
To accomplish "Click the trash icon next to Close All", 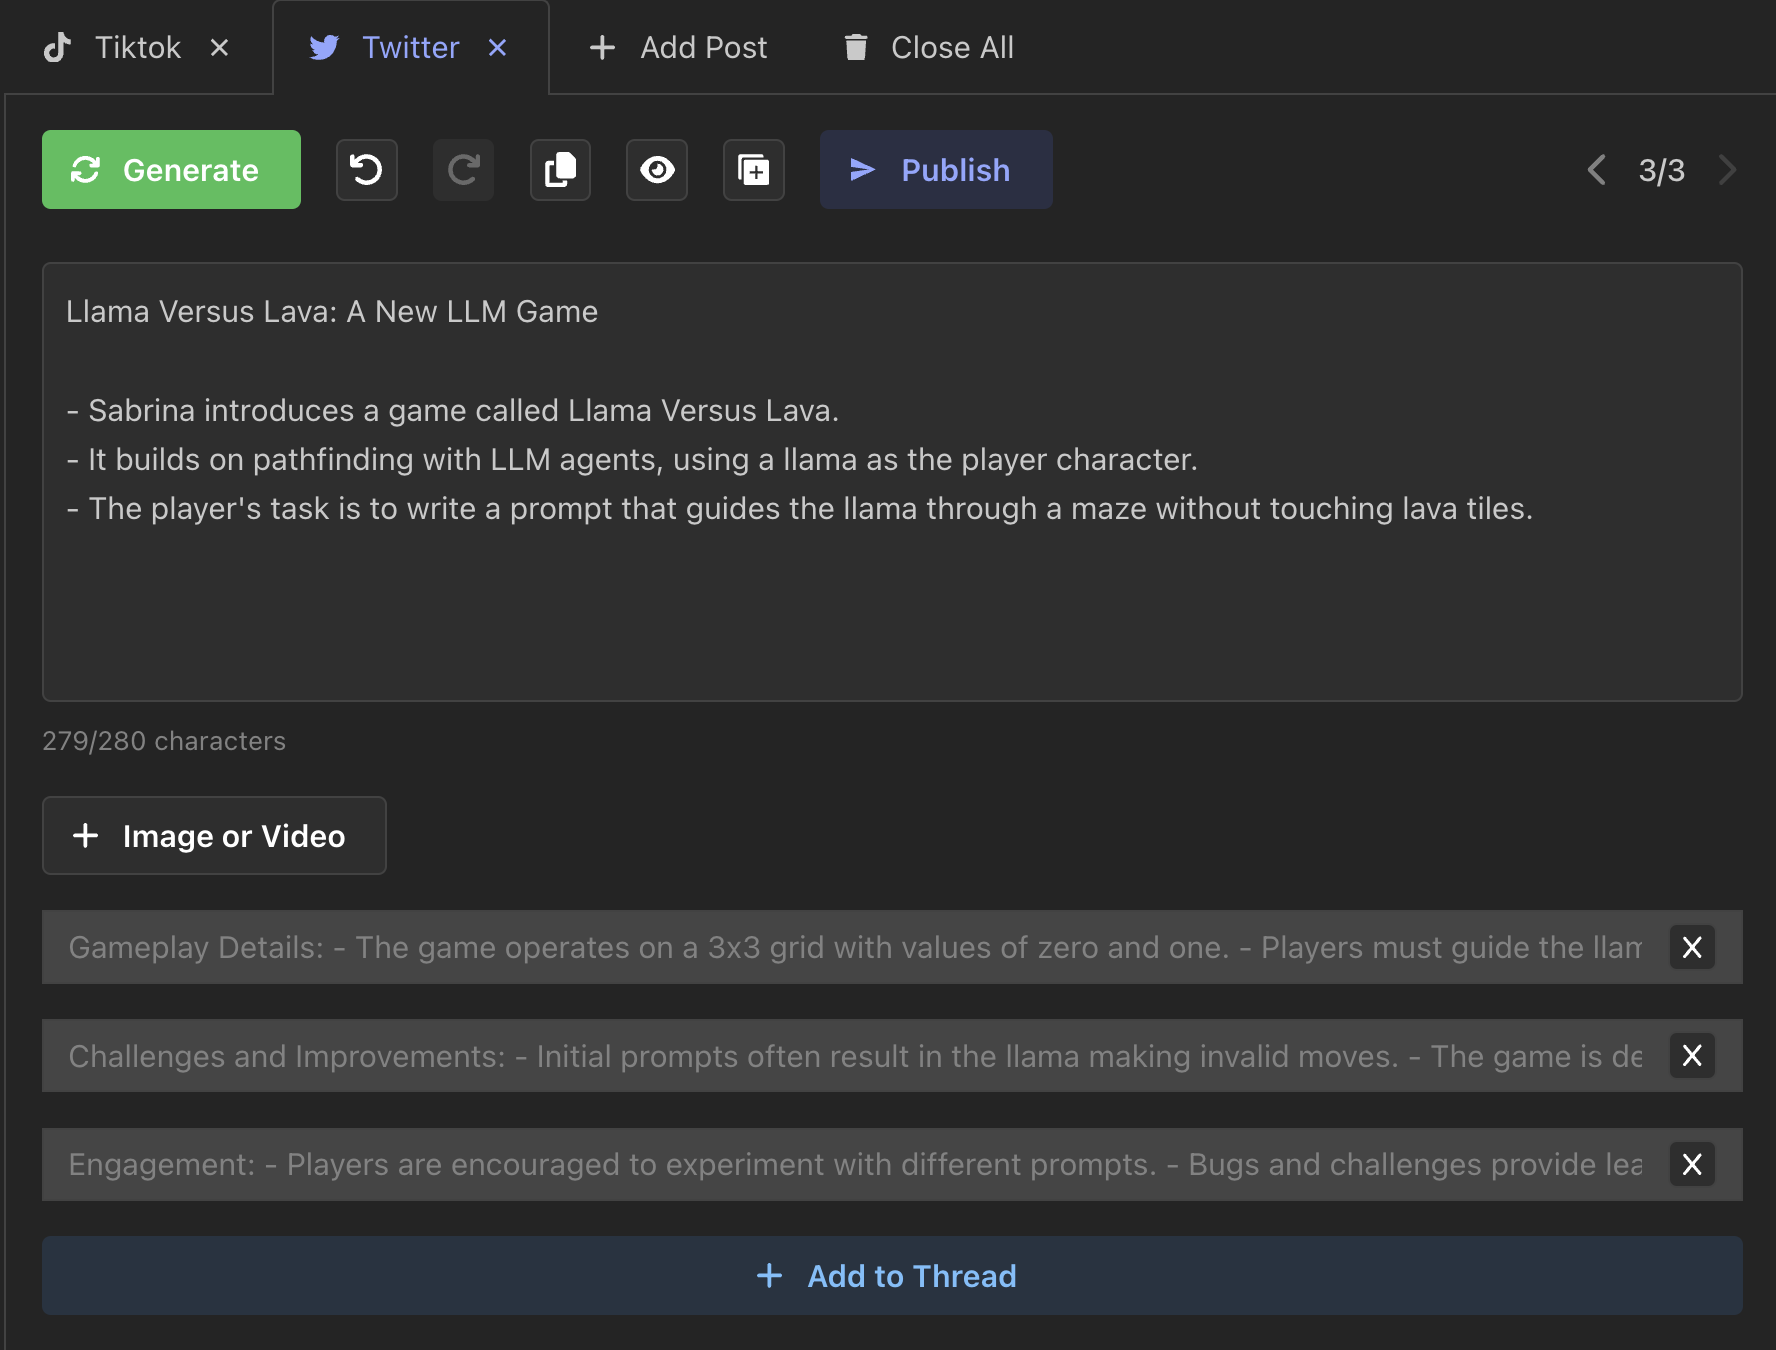I will coord(856,47).
